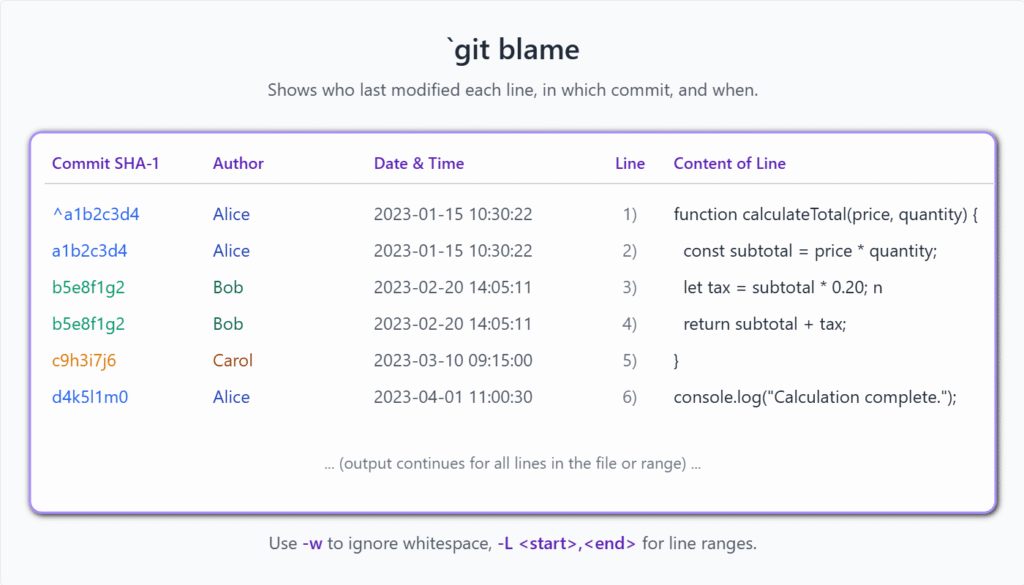The image size is (1024, 585).
Task: Click commit b5e8f1g2 on line 4
Action: (x=88, y=324)
